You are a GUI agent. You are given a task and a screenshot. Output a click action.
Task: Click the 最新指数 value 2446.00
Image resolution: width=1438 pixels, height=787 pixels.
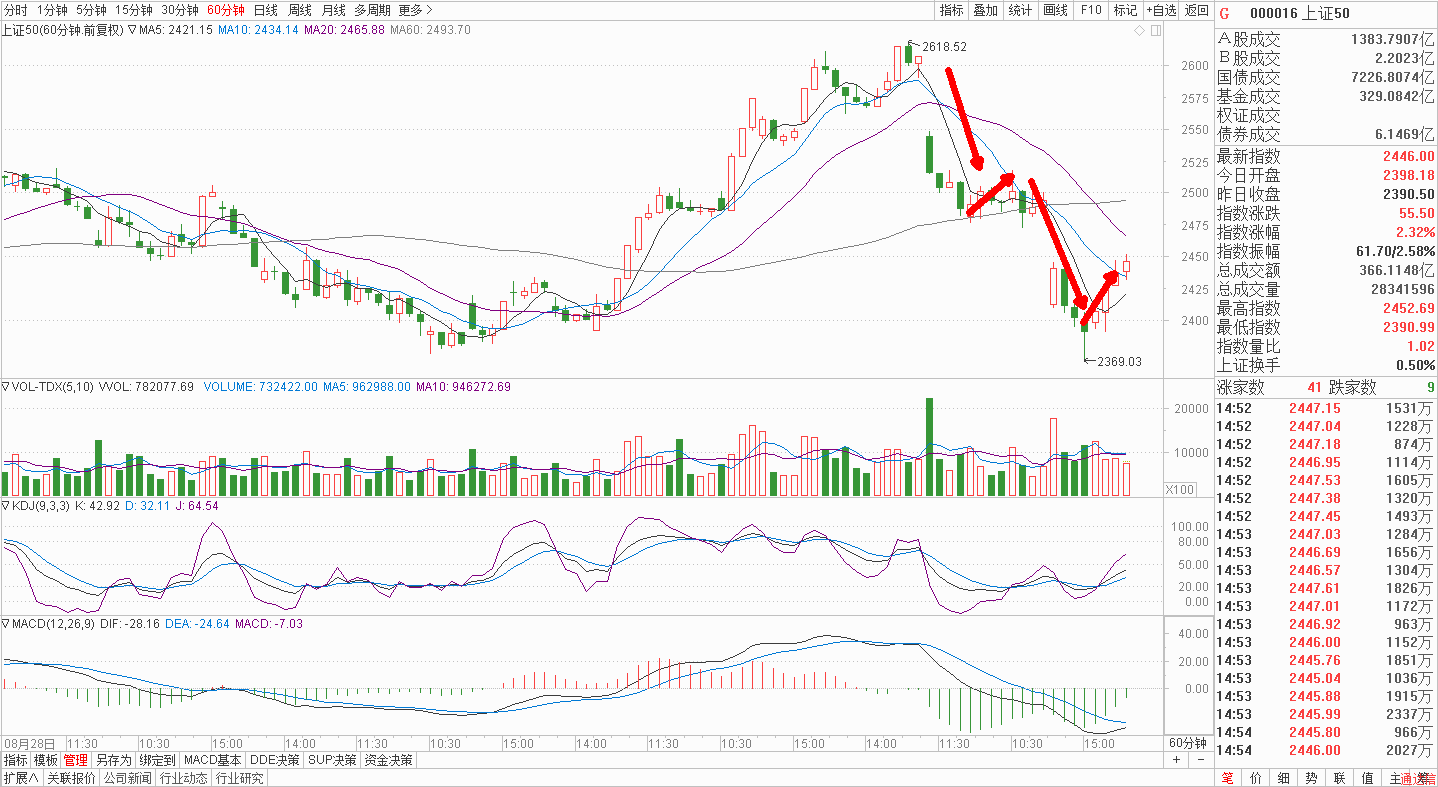pos(1409,157)
